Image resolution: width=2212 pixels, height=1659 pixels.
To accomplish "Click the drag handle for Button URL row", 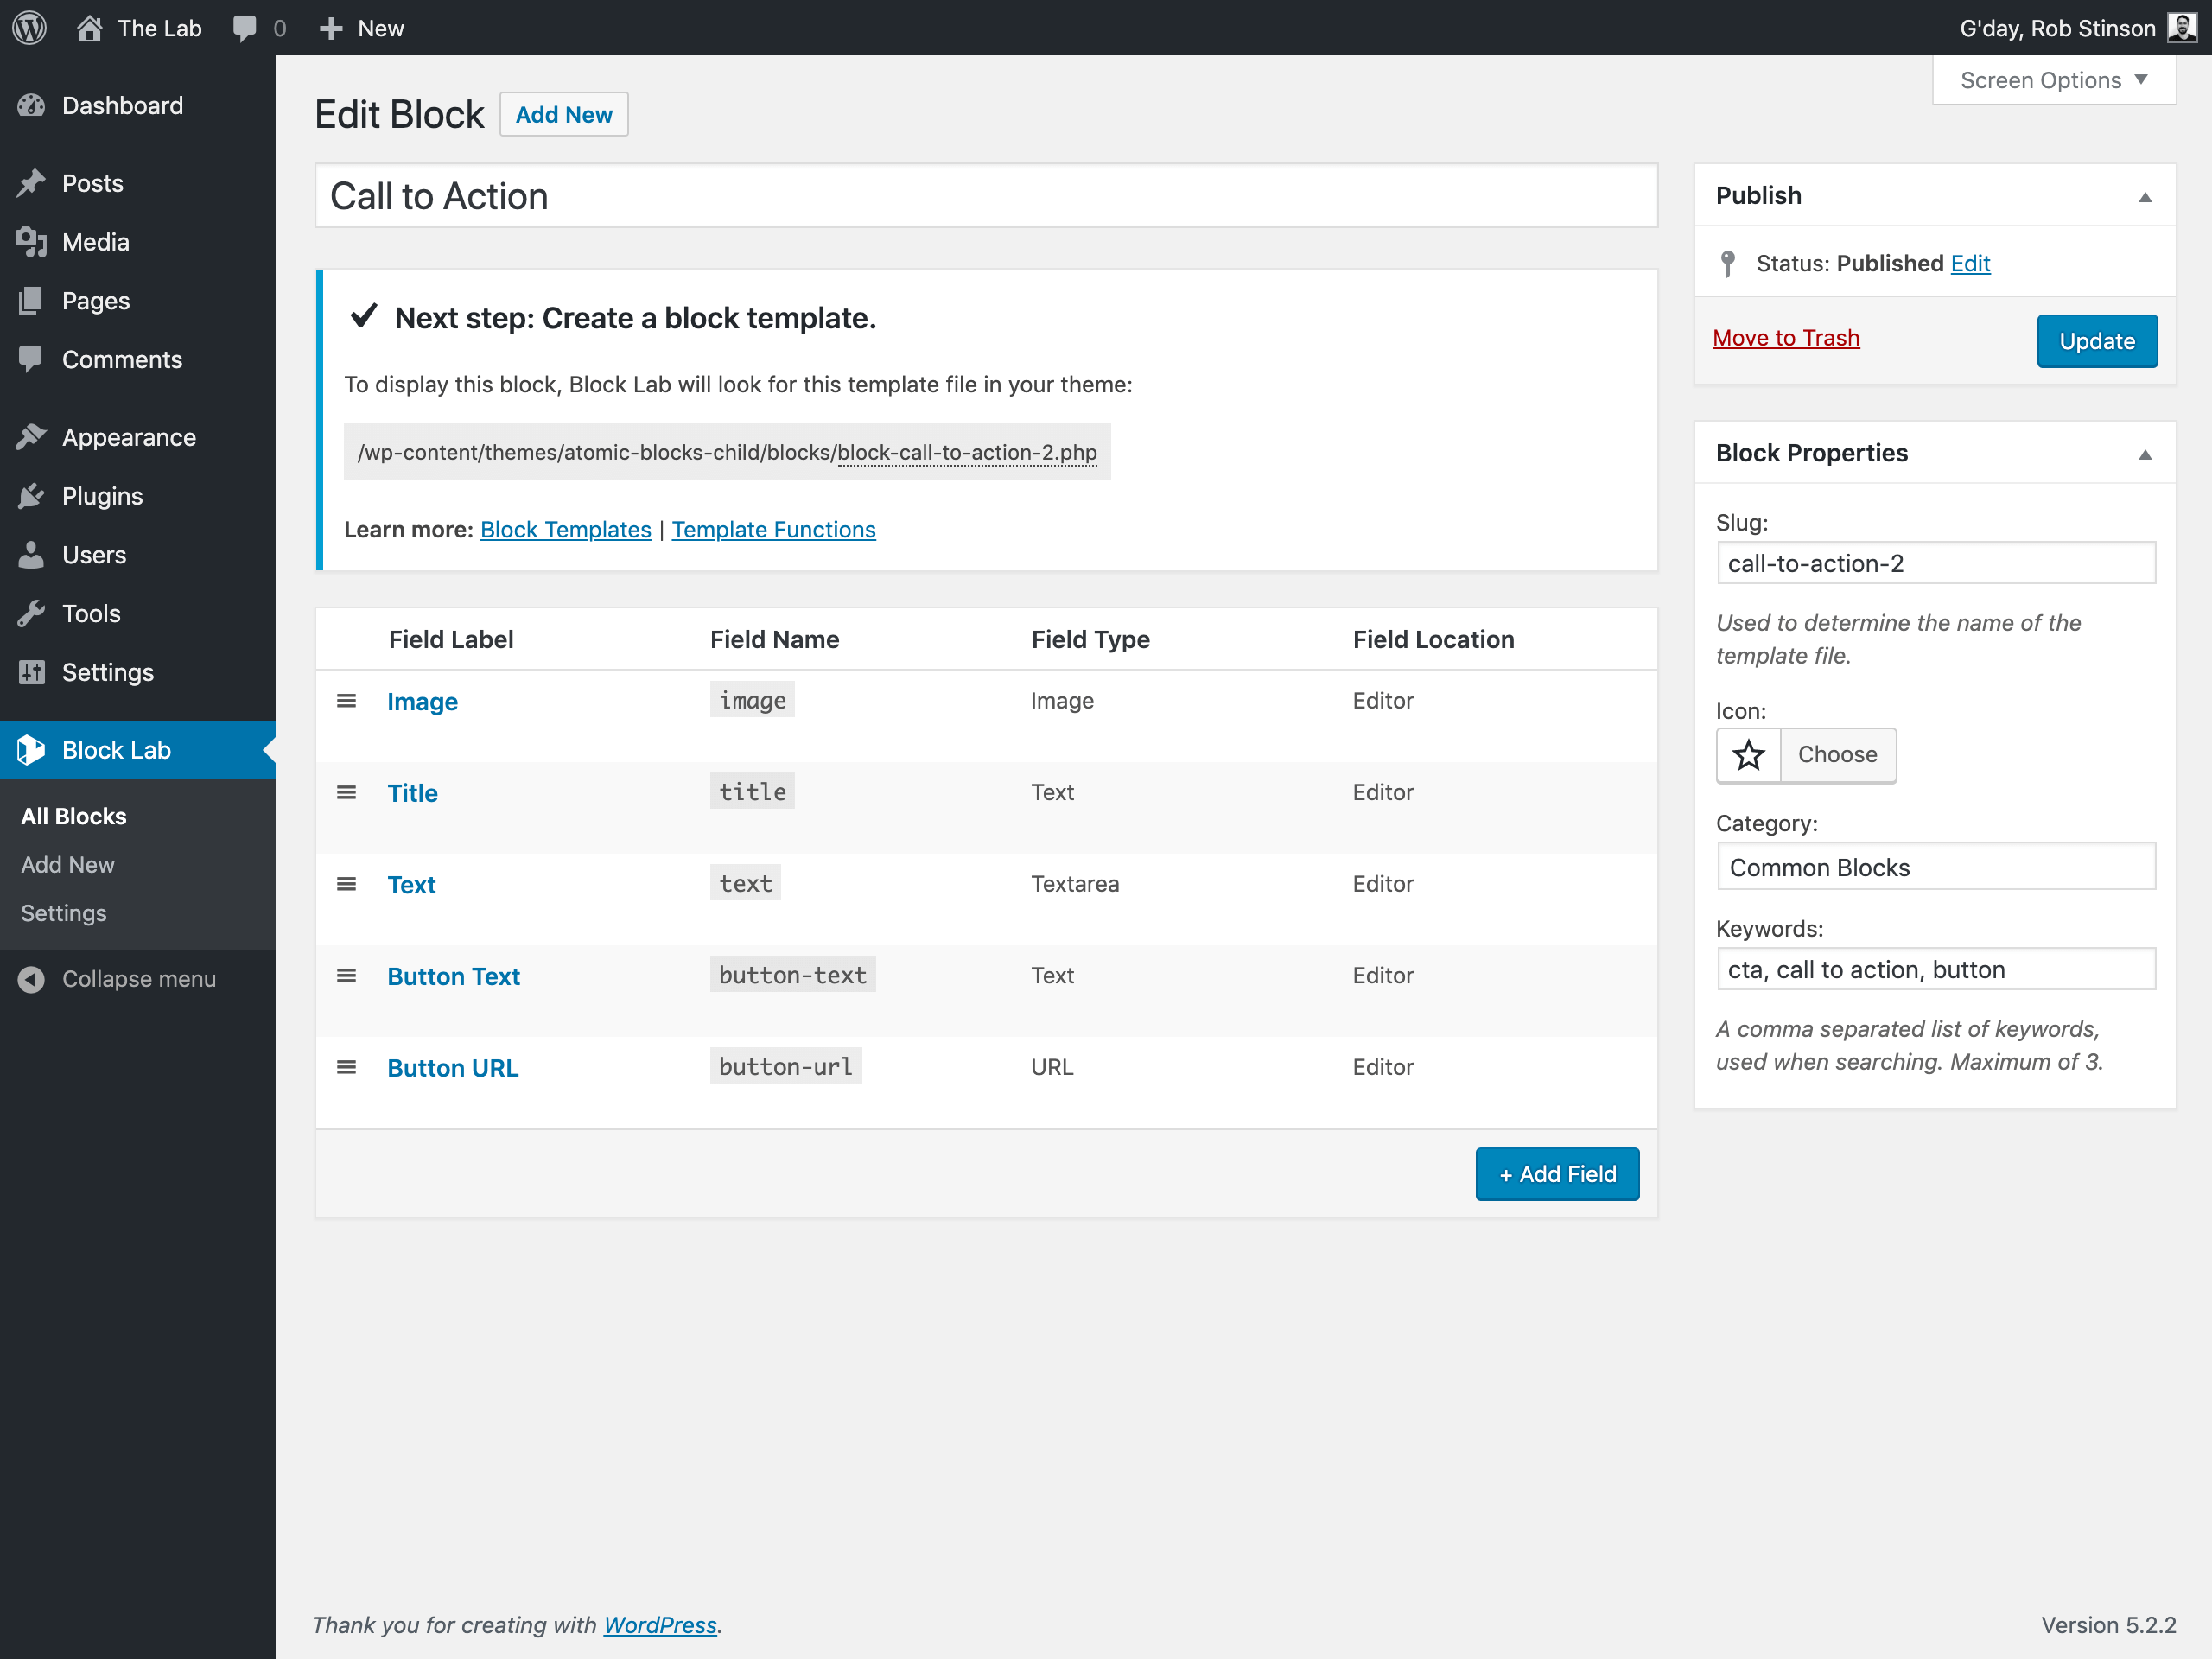I will pyautogui.click(x=346, y=1068).
